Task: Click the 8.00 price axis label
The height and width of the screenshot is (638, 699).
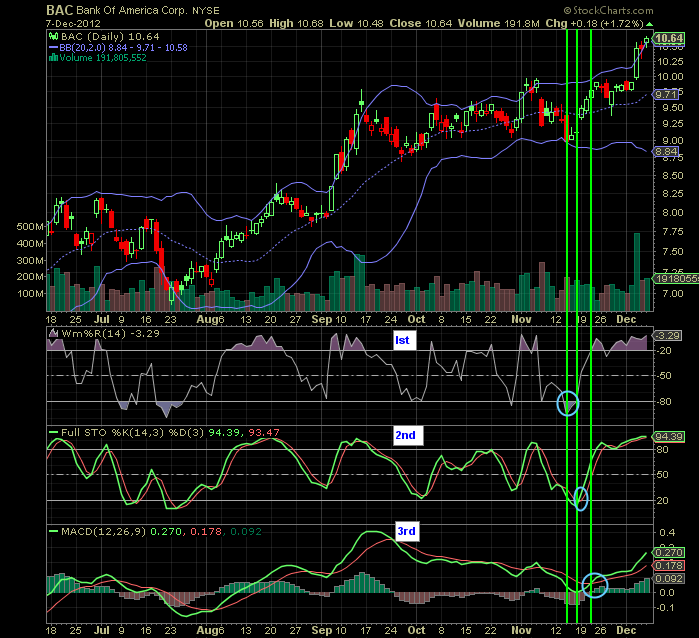Action: pyautogui.click(x=673, y=213)
